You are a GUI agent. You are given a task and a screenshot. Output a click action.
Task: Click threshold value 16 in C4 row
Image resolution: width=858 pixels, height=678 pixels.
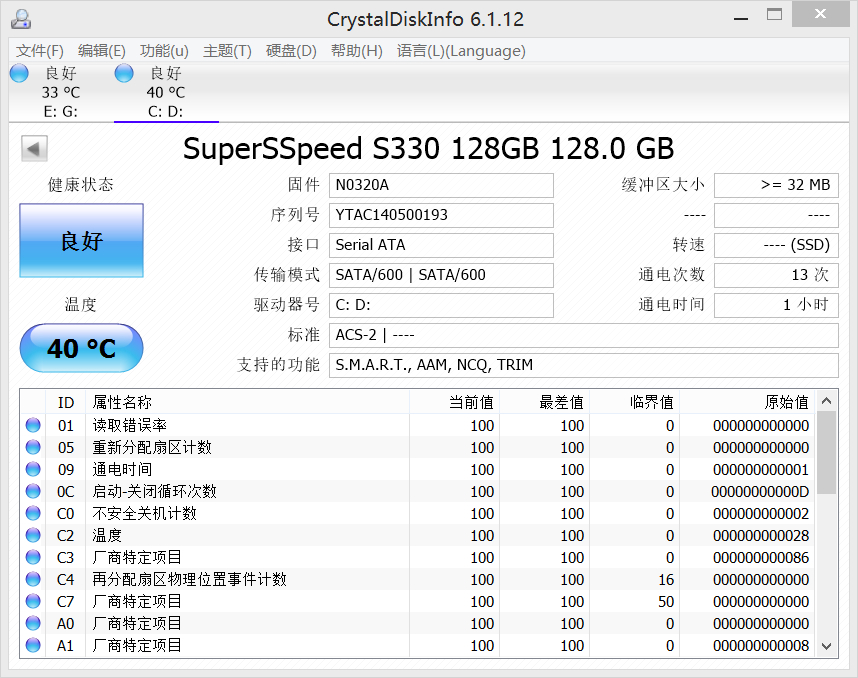(x=666, y=580)
